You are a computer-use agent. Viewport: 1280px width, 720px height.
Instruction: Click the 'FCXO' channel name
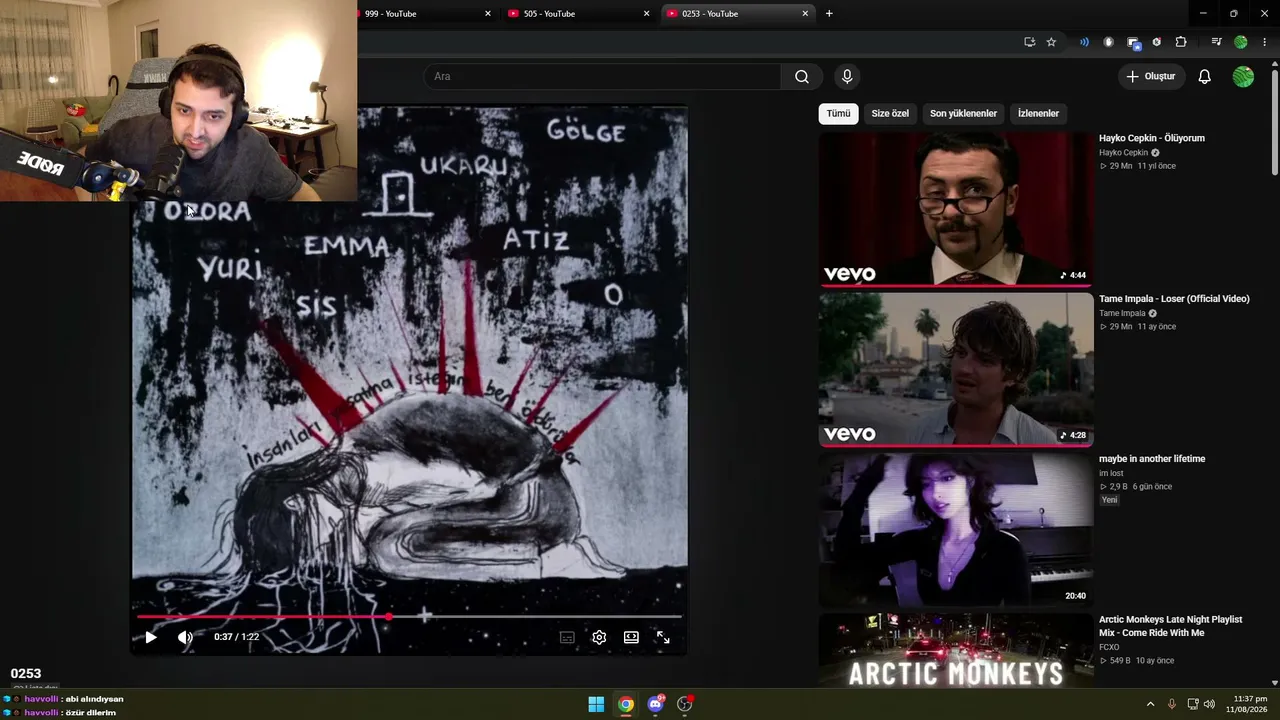click(1109, 647)
